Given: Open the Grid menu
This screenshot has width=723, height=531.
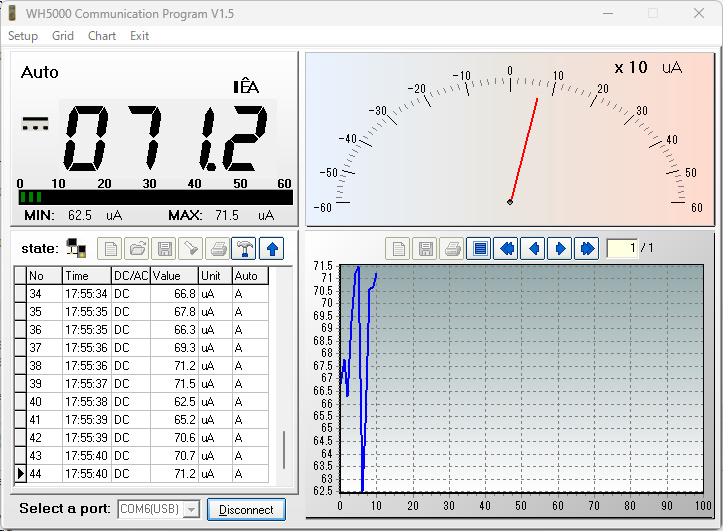Looking at the screenshot, I should click(63, 36).
